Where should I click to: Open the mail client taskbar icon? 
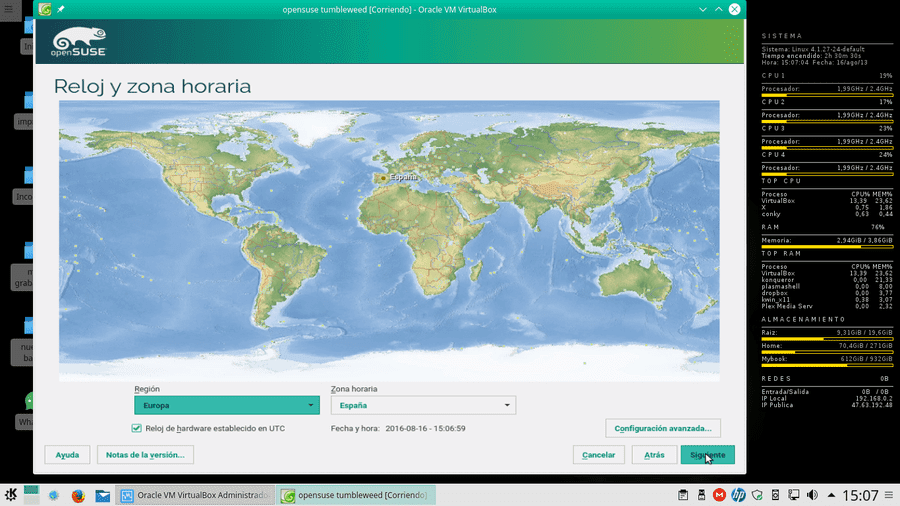(103, 495)
